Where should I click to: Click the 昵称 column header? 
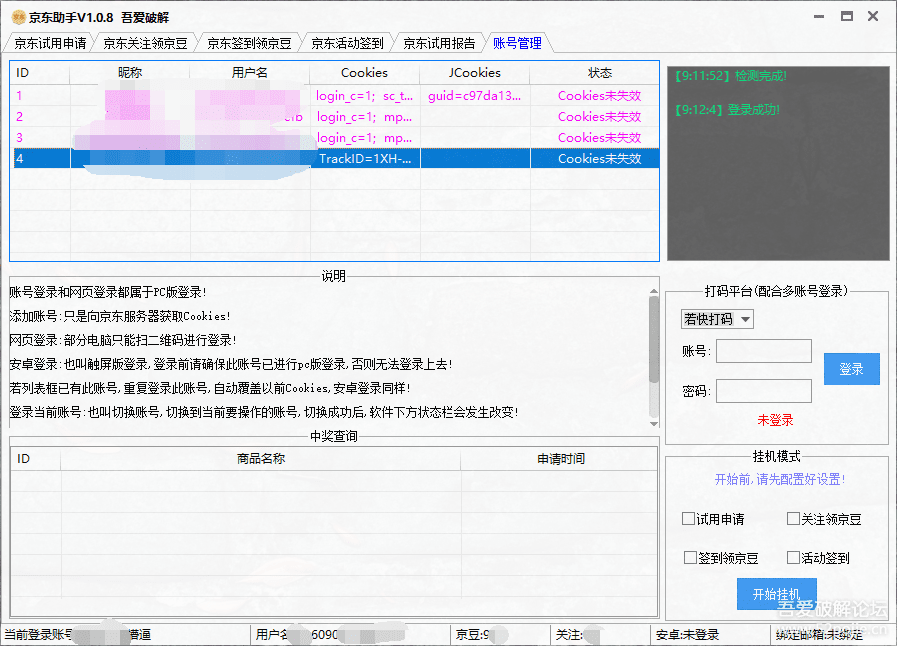point(130,73)
